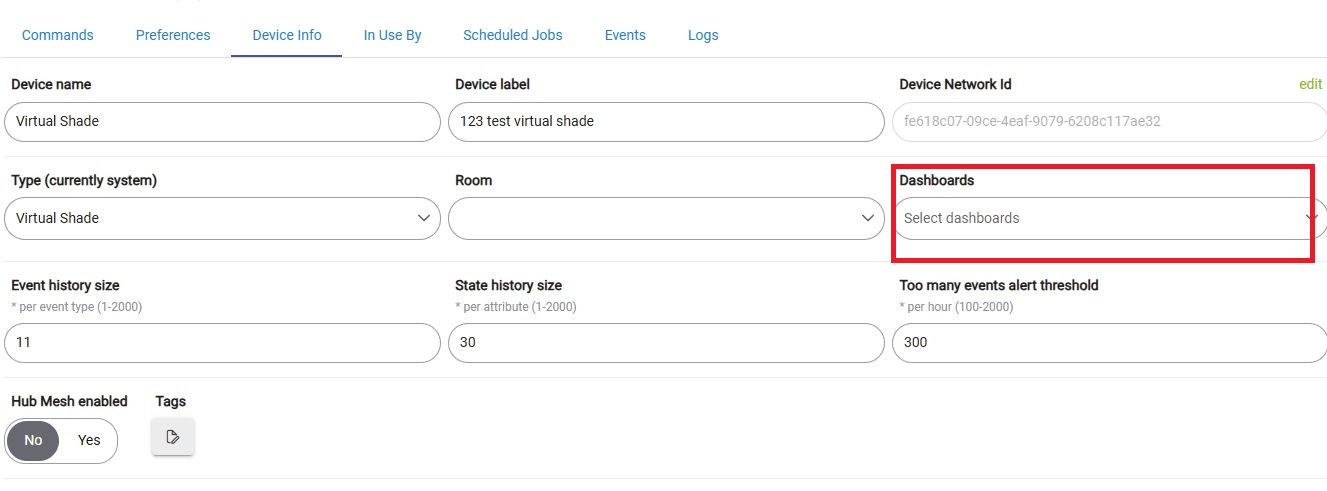Switch to the Events tab
This screenshot has height=491, width=1327.
coord(625,35)
